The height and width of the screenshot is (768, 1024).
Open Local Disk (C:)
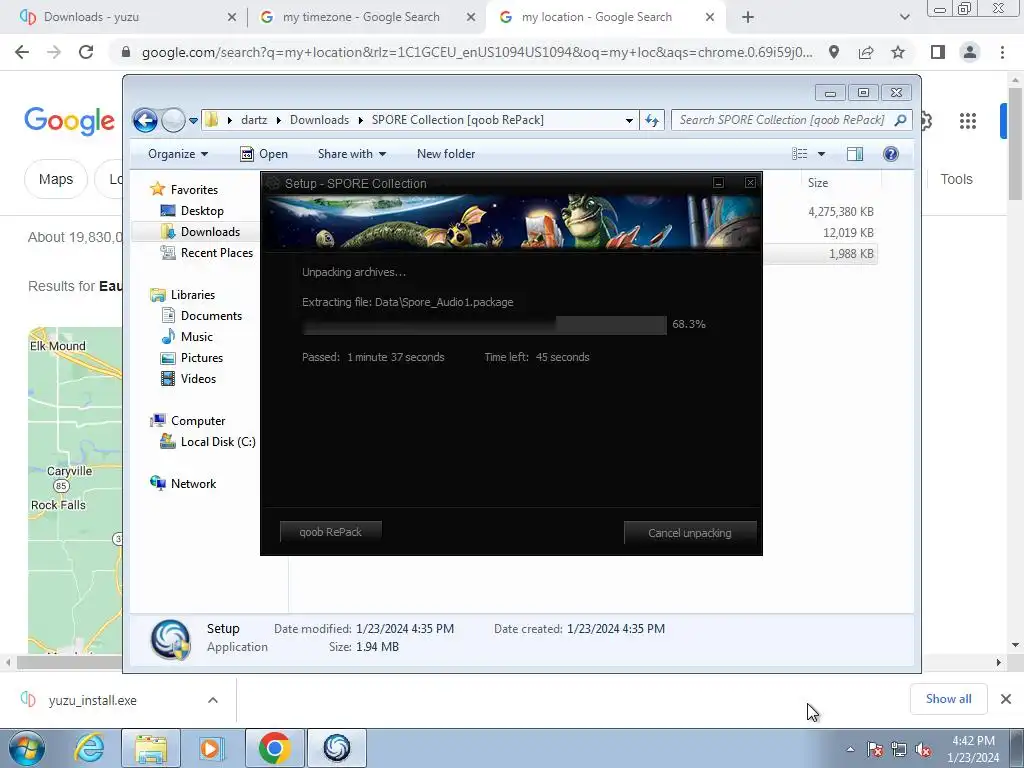(x=208, y=442)
